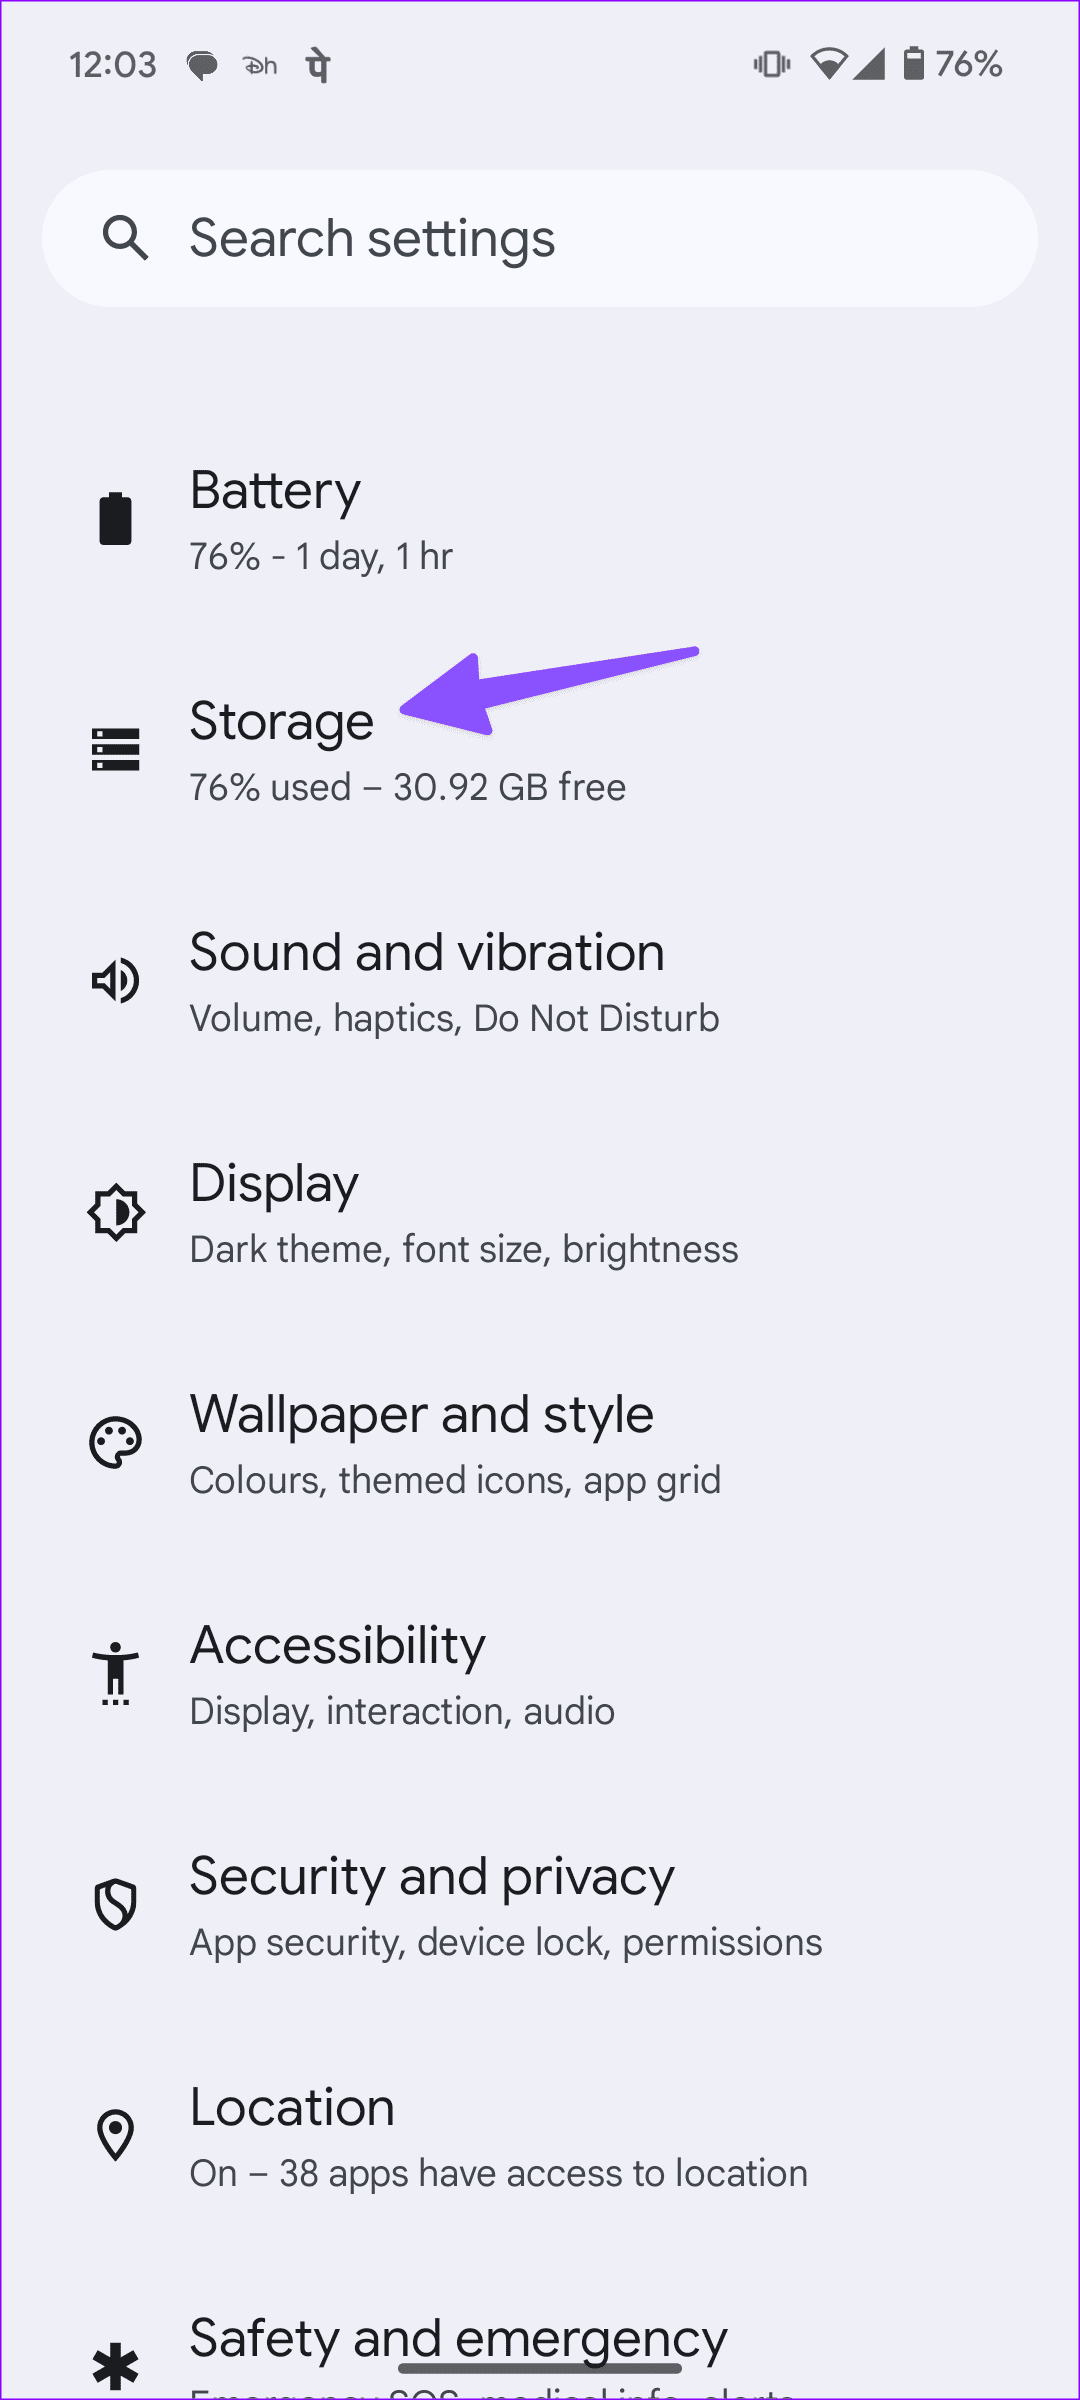Viewport: 1080px width, 2400px height.
Task: Tap the Display brightness icon
Action: click(116, 1212)
